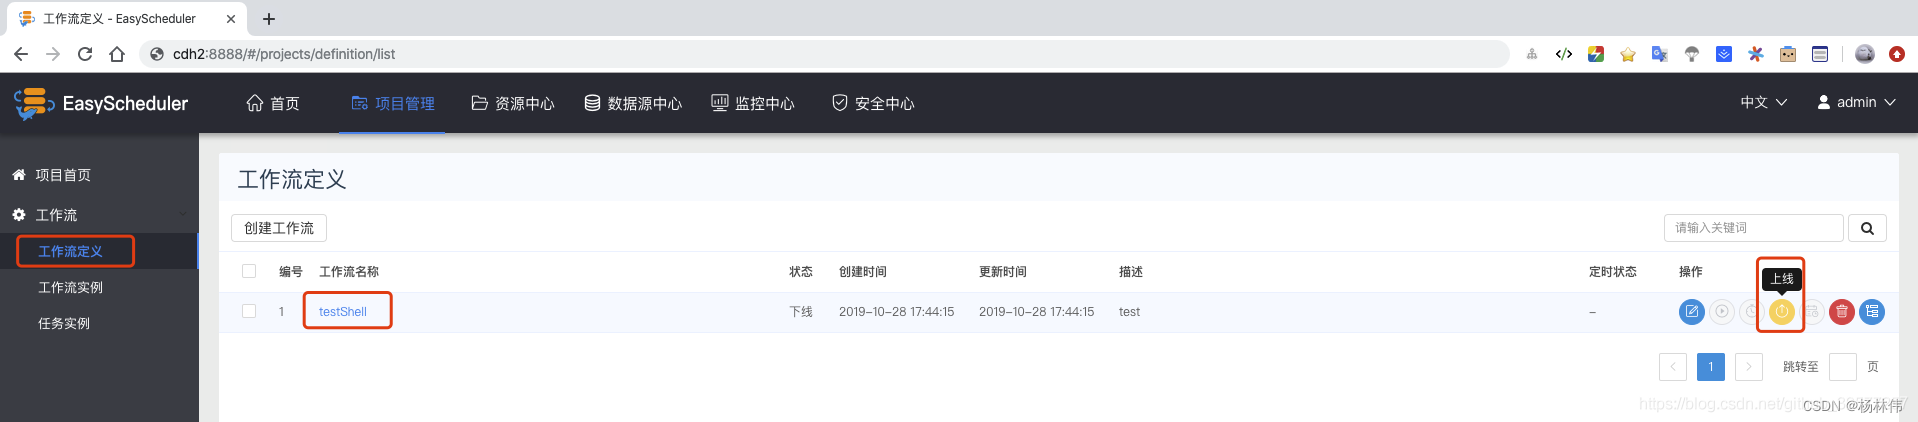Click the Google Translate extension icon

[1660, 54]
